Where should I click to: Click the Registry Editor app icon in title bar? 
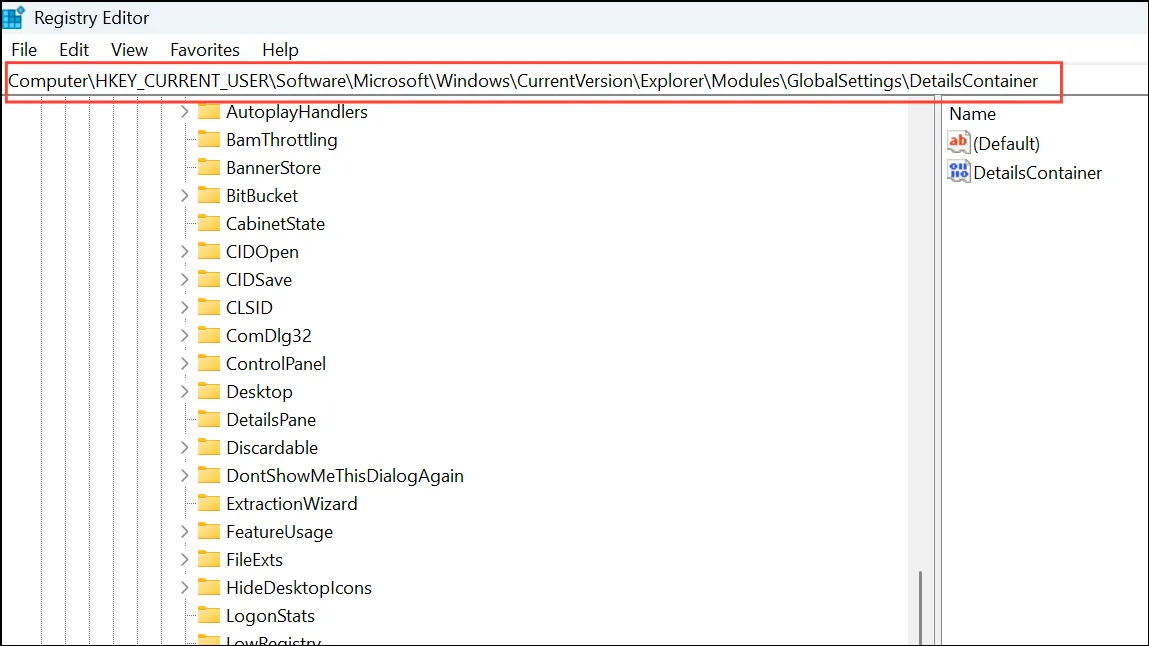[x=13, y=17]
